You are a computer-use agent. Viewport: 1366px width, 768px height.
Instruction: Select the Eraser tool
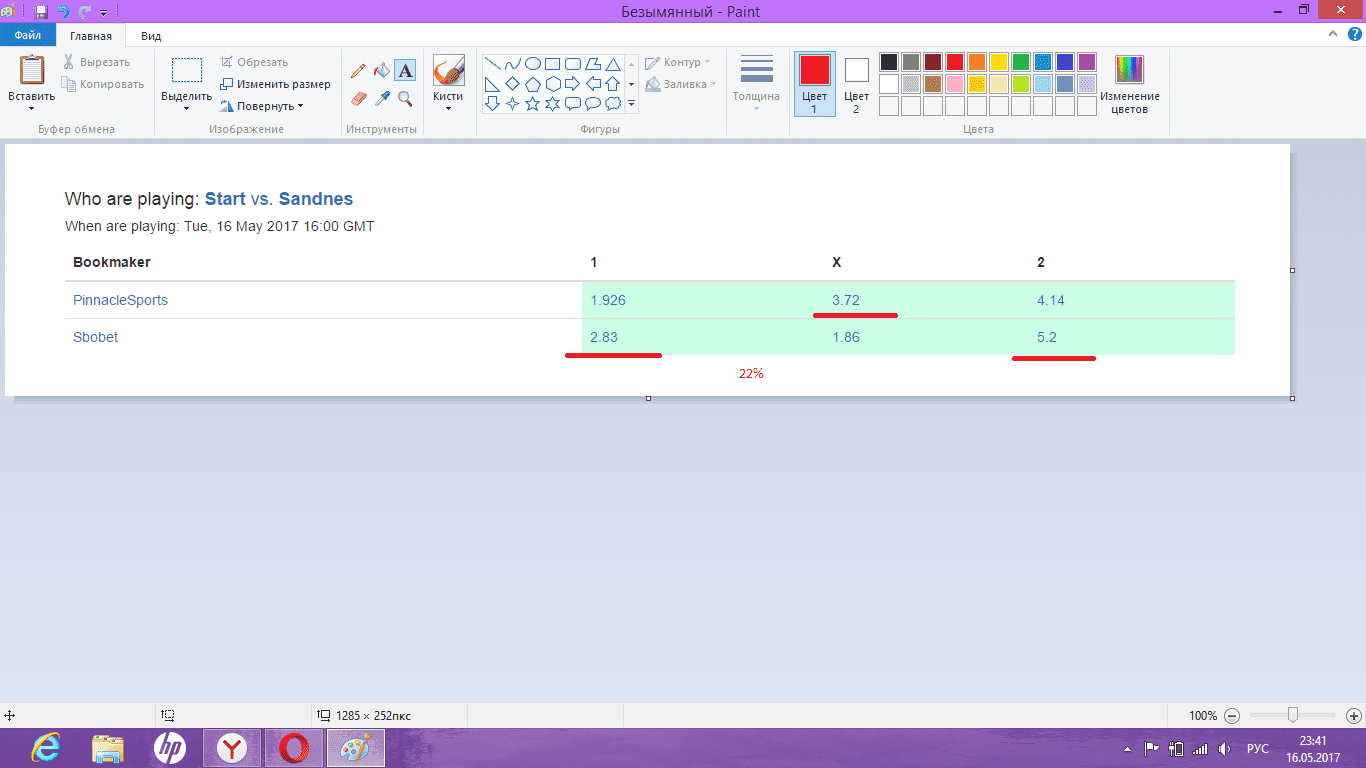pyautogui.click(x=358, y=98)
